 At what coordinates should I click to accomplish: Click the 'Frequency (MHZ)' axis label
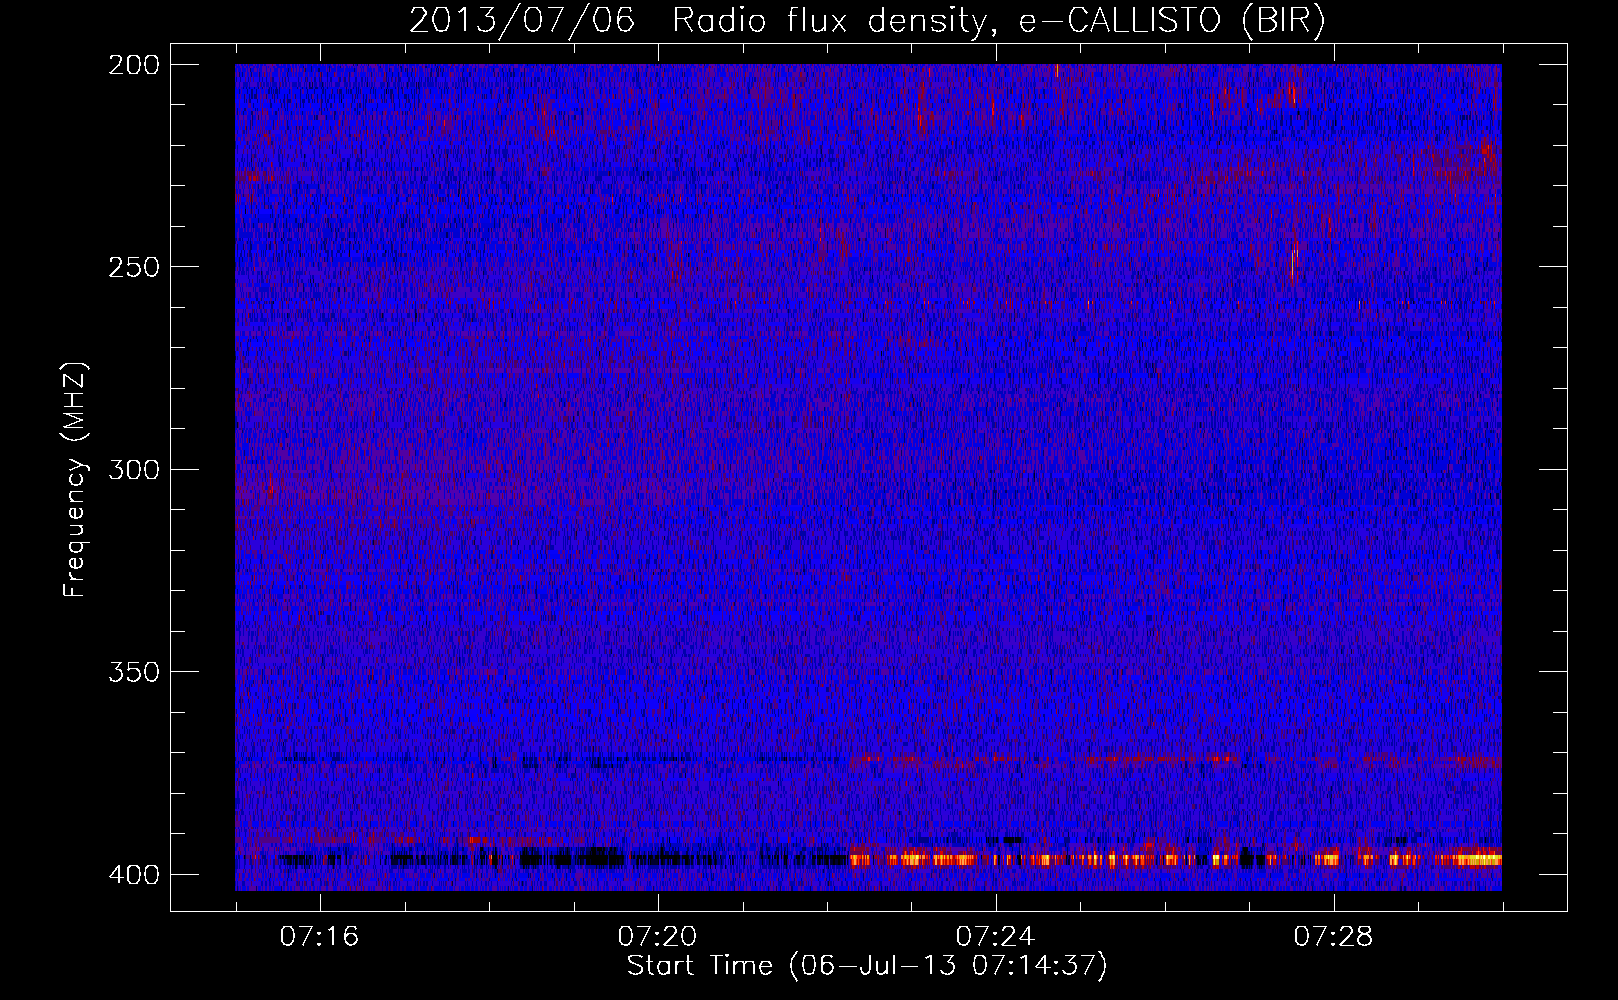[75, 479]
